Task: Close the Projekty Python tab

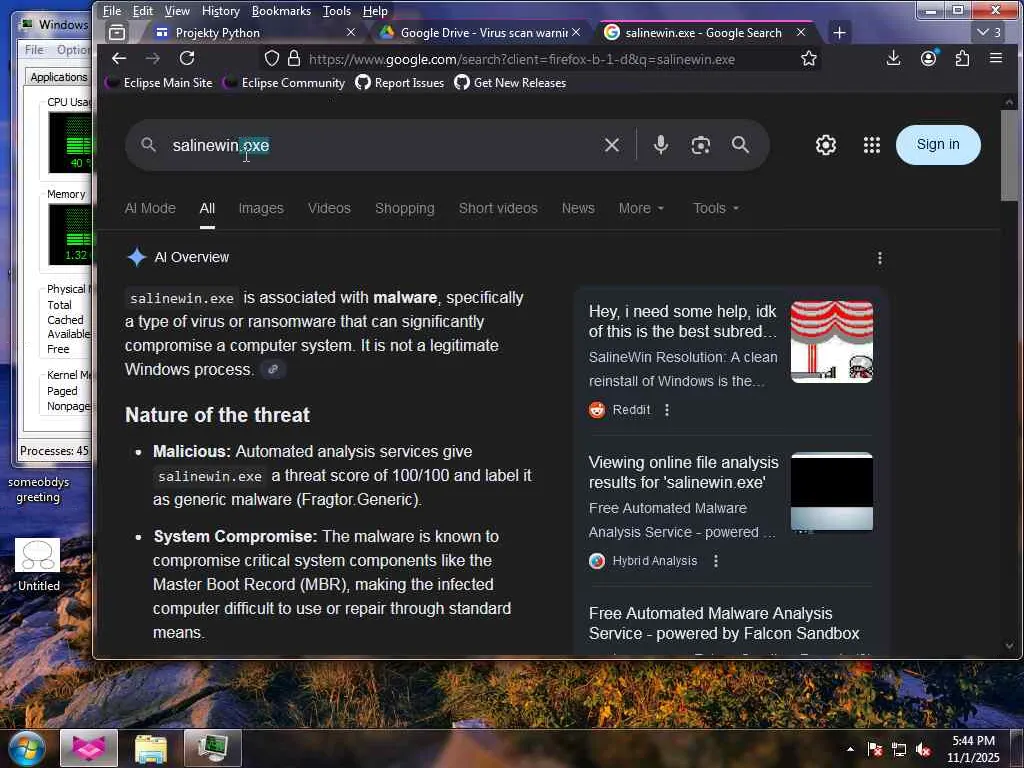Action: pyautogui.click(x=351, y=32)
